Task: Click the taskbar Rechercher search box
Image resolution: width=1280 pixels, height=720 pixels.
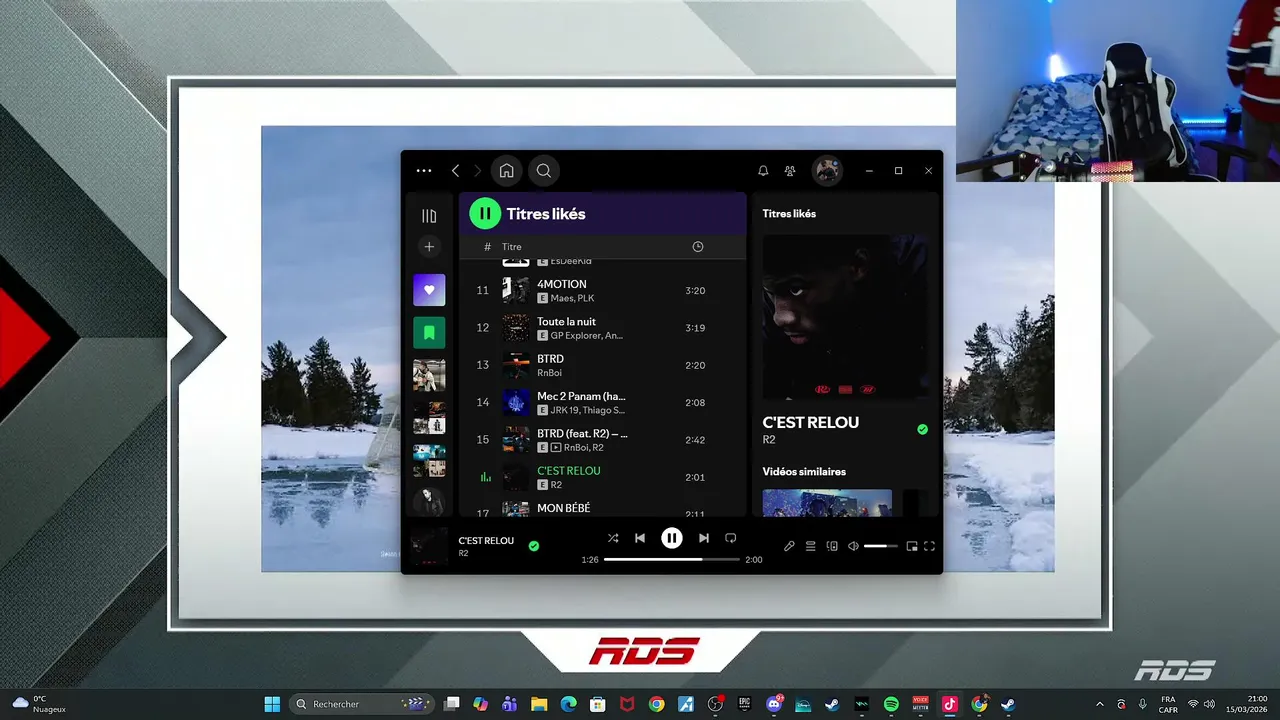Action: pos(362,704)
